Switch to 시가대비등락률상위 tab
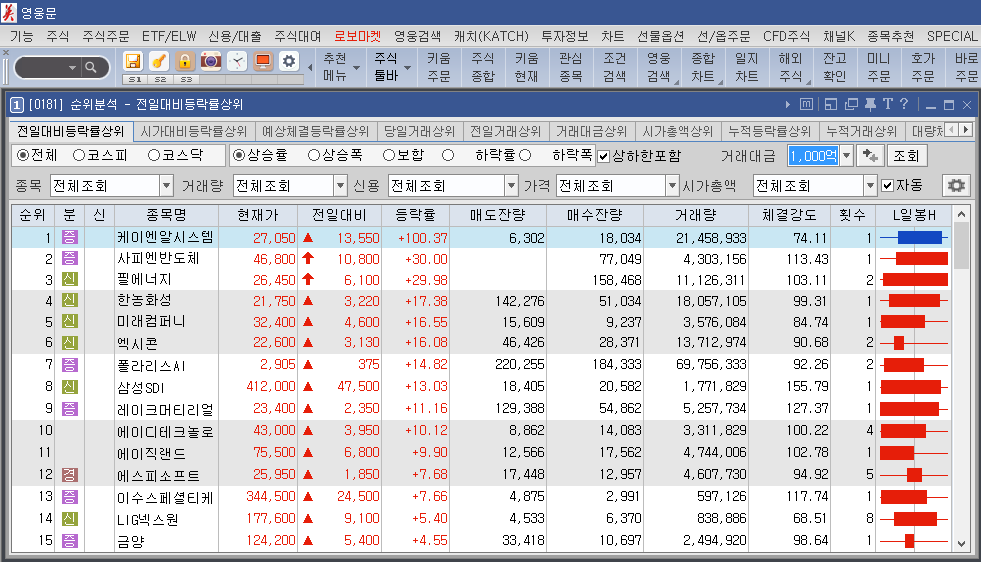Image resolution: width=981 pixels, height=562 pixels. coord(193,131)
